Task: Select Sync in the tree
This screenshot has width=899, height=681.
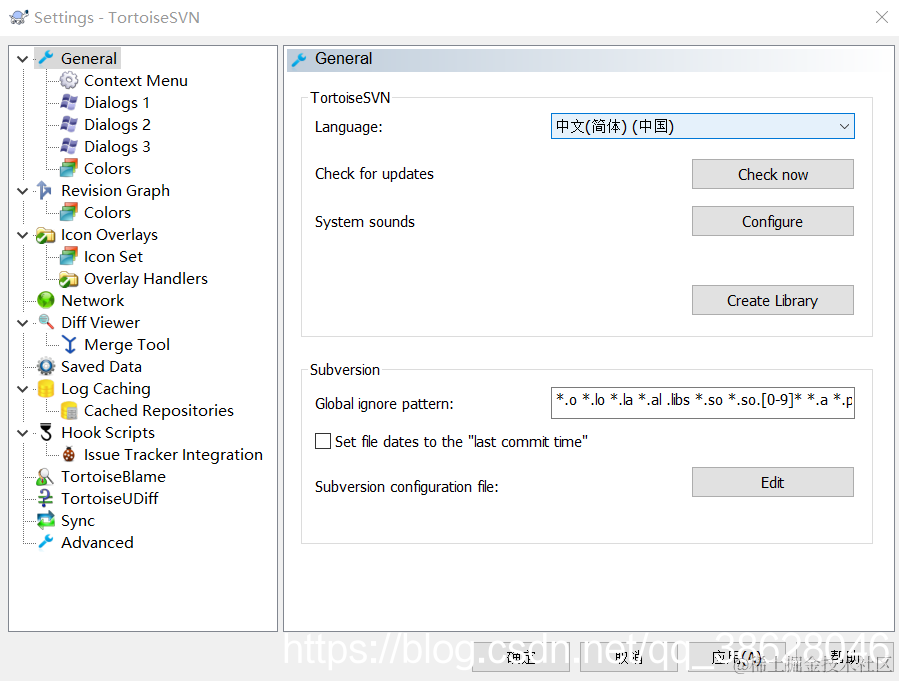Action: pos(78,520)
